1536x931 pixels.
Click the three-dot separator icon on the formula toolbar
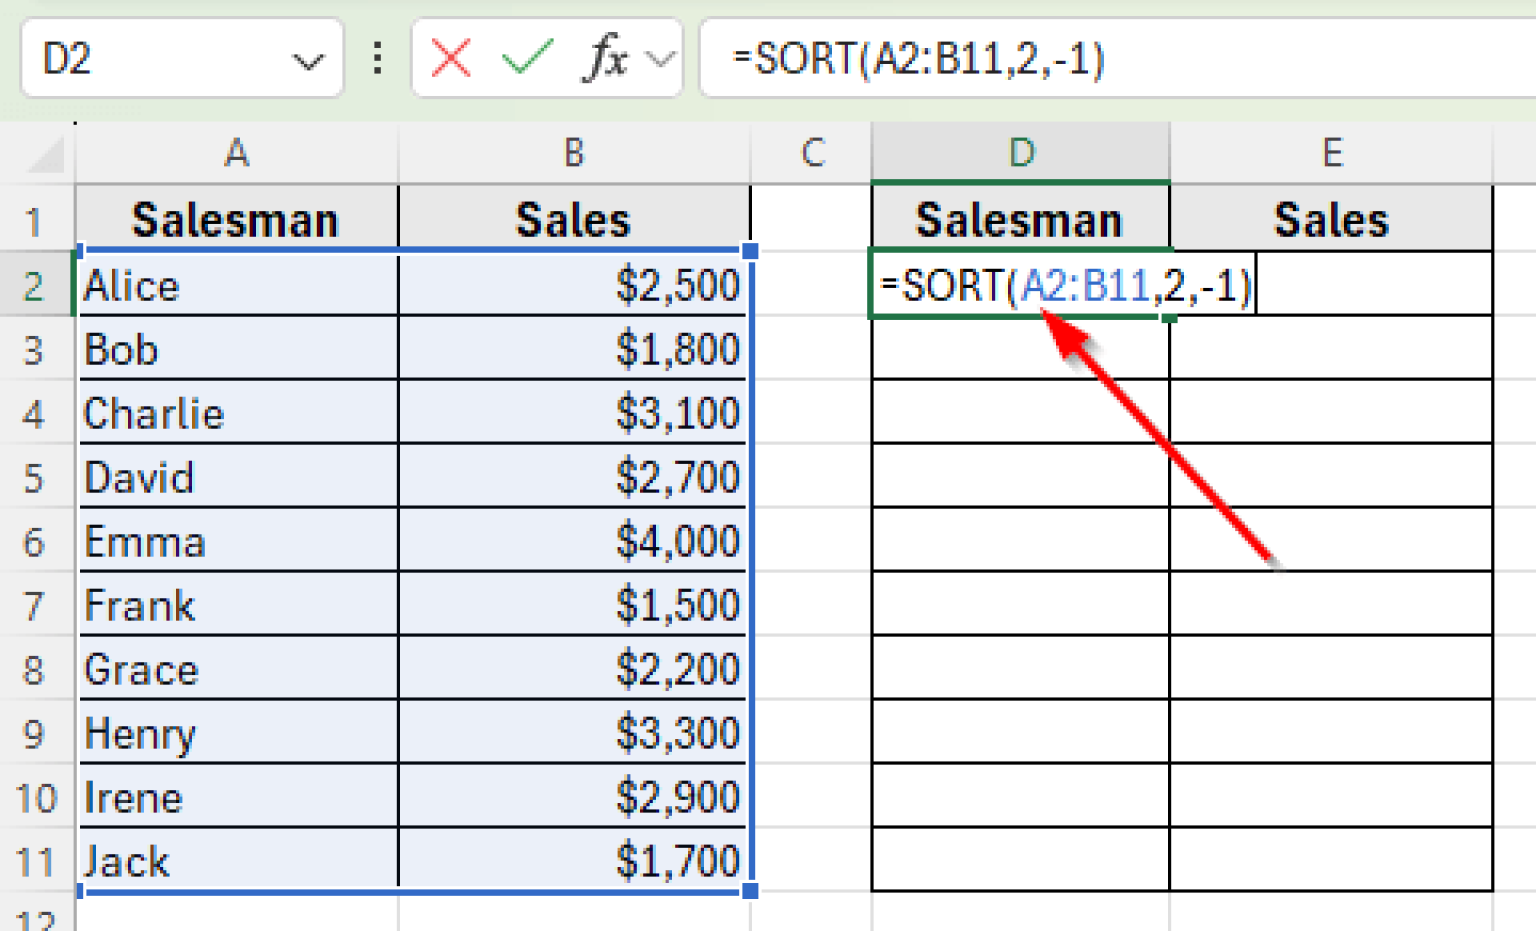pos(376,59)
